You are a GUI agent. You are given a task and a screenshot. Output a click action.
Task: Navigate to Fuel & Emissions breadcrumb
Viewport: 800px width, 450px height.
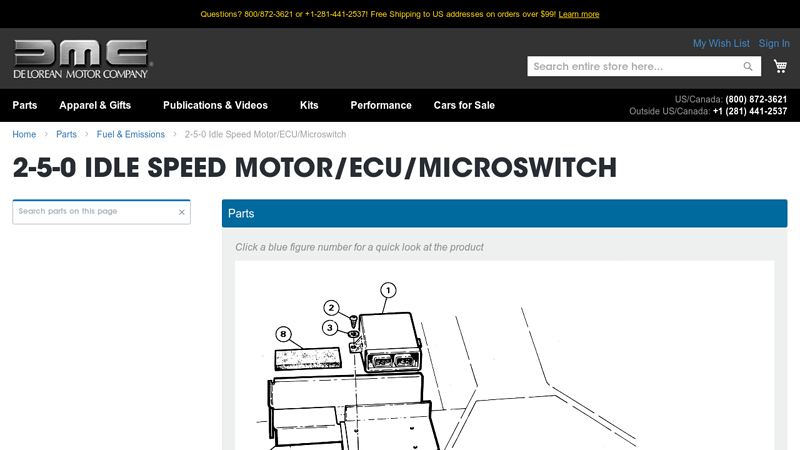click(131, 134)
